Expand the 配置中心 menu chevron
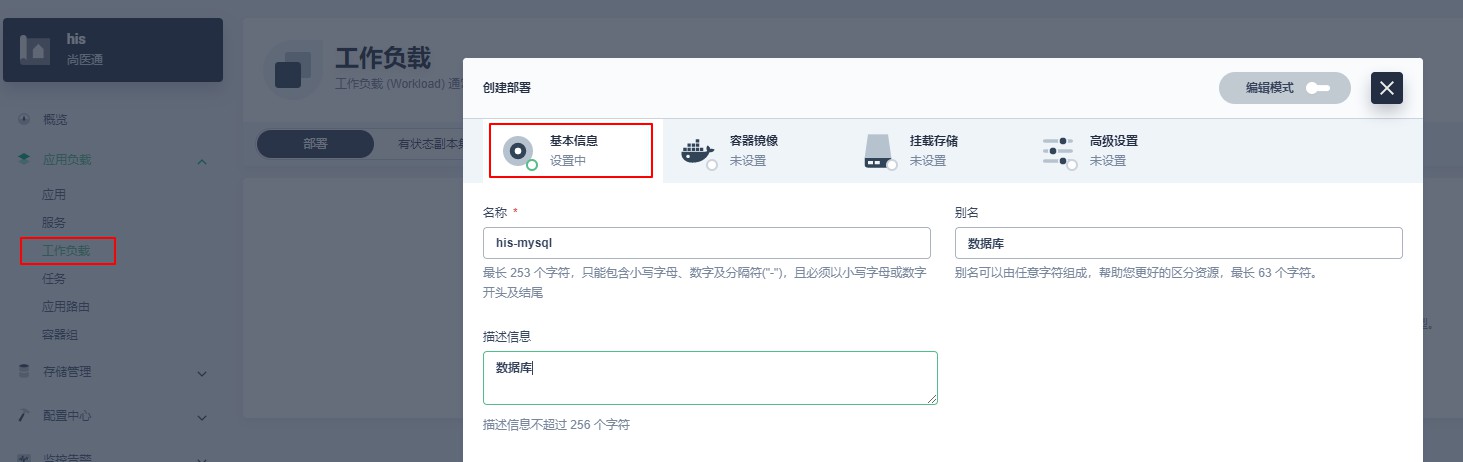 (x=202, y=417)
